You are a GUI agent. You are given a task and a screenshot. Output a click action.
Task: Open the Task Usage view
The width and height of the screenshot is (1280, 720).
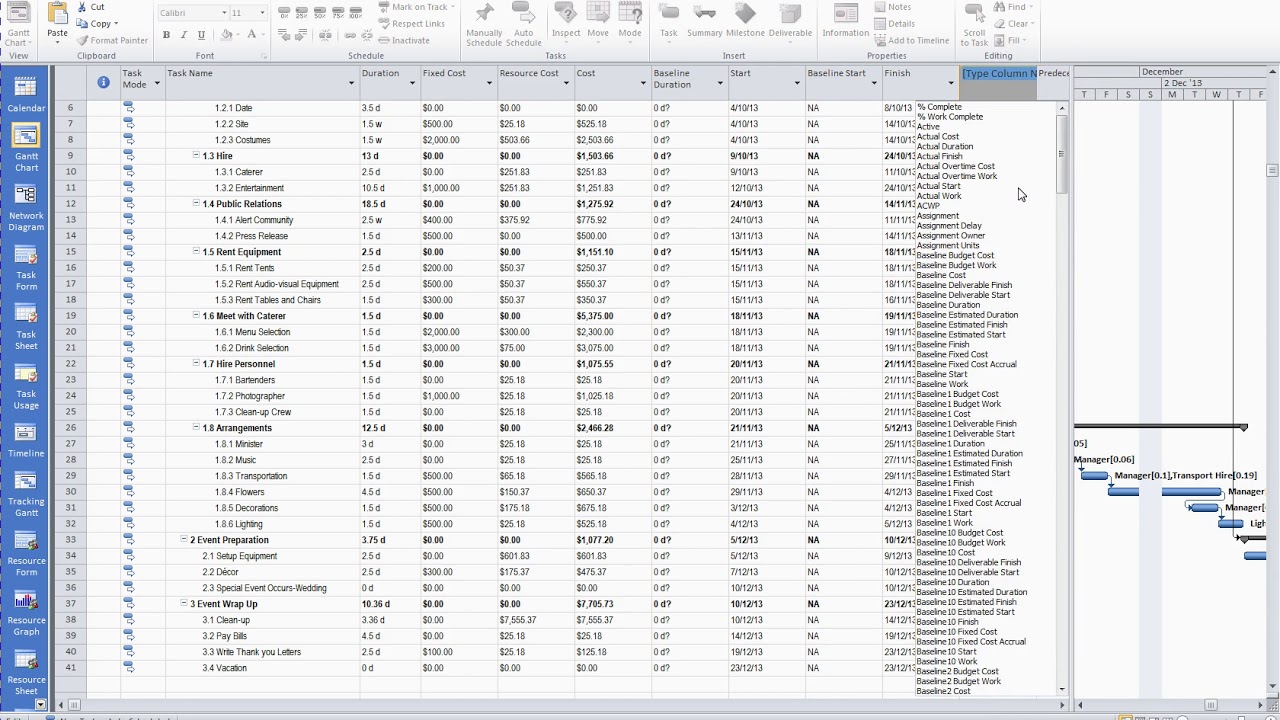tap(26, 386)
